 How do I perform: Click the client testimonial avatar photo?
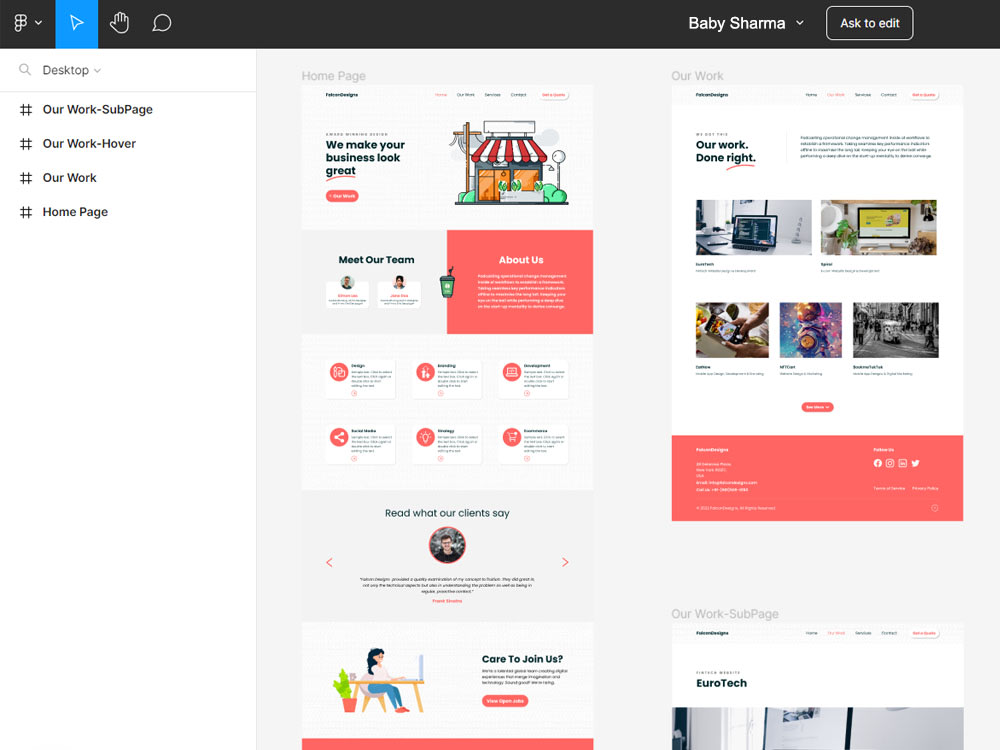[x=447, y=545]
